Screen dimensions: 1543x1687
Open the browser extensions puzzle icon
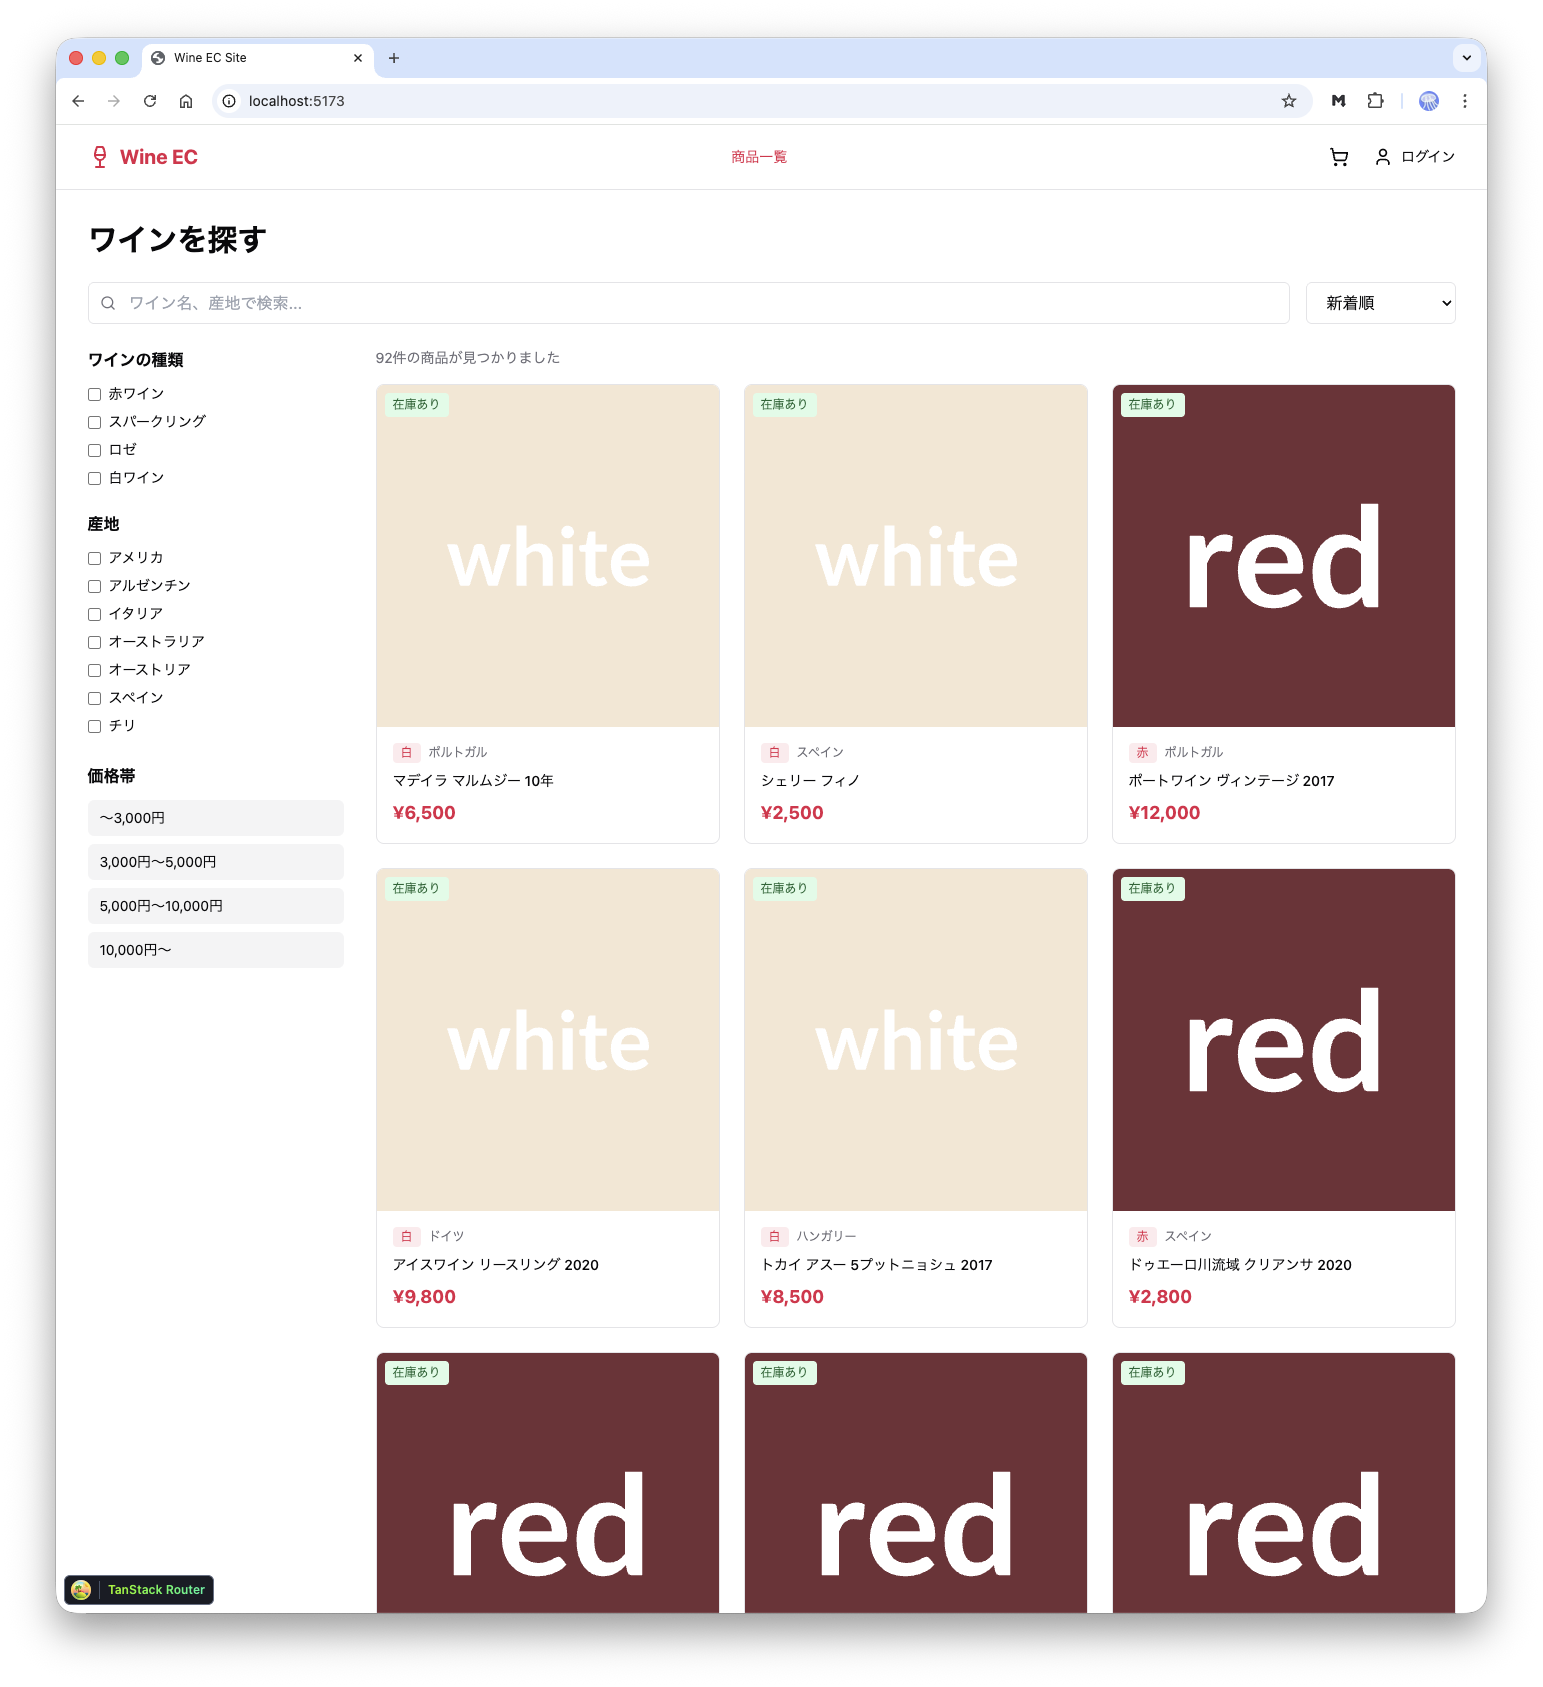pos(1375,101)
